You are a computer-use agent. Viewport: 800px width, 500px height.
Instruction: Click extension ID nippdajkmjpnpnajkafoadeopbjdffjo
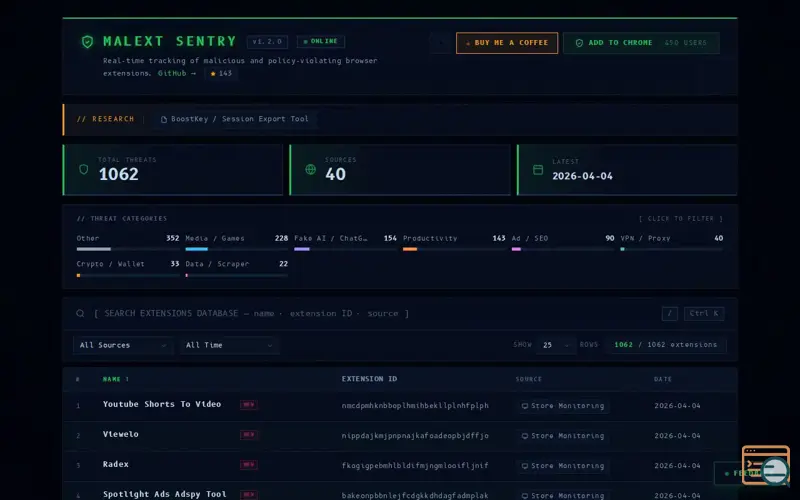415,436
